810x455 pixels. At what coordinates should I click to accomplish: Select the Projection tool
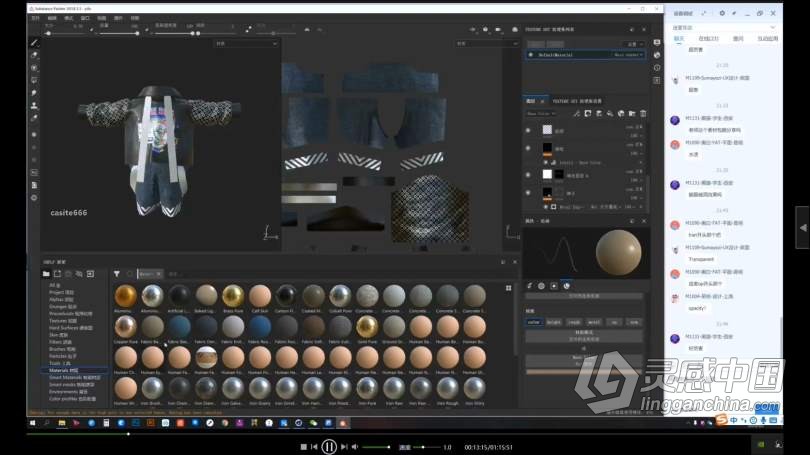coord(34,68)
